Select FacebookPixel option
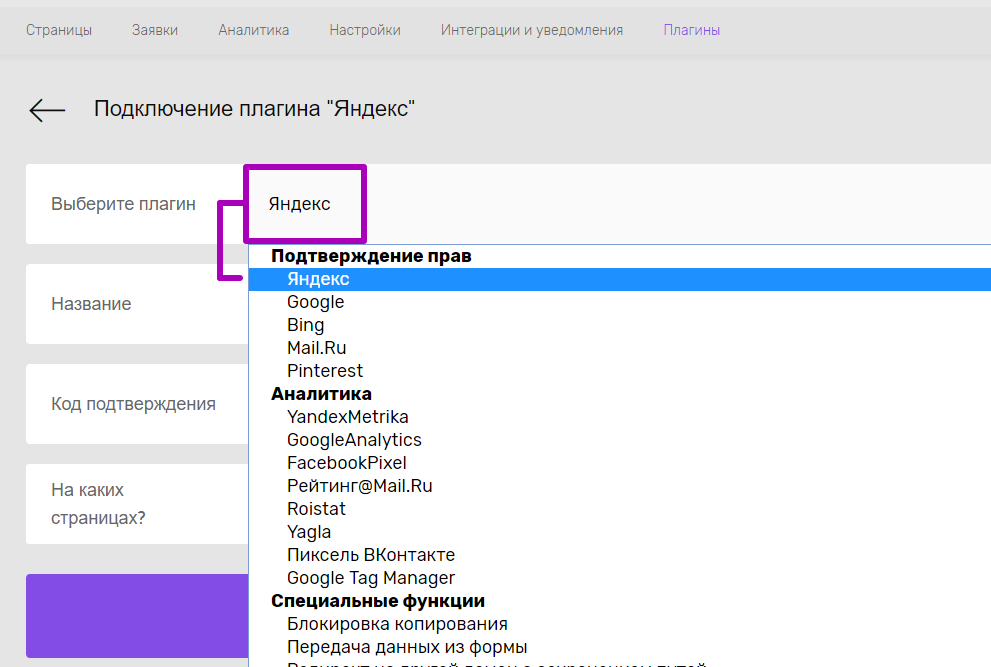This screenshot has width=991, height=667. point(619,463)
